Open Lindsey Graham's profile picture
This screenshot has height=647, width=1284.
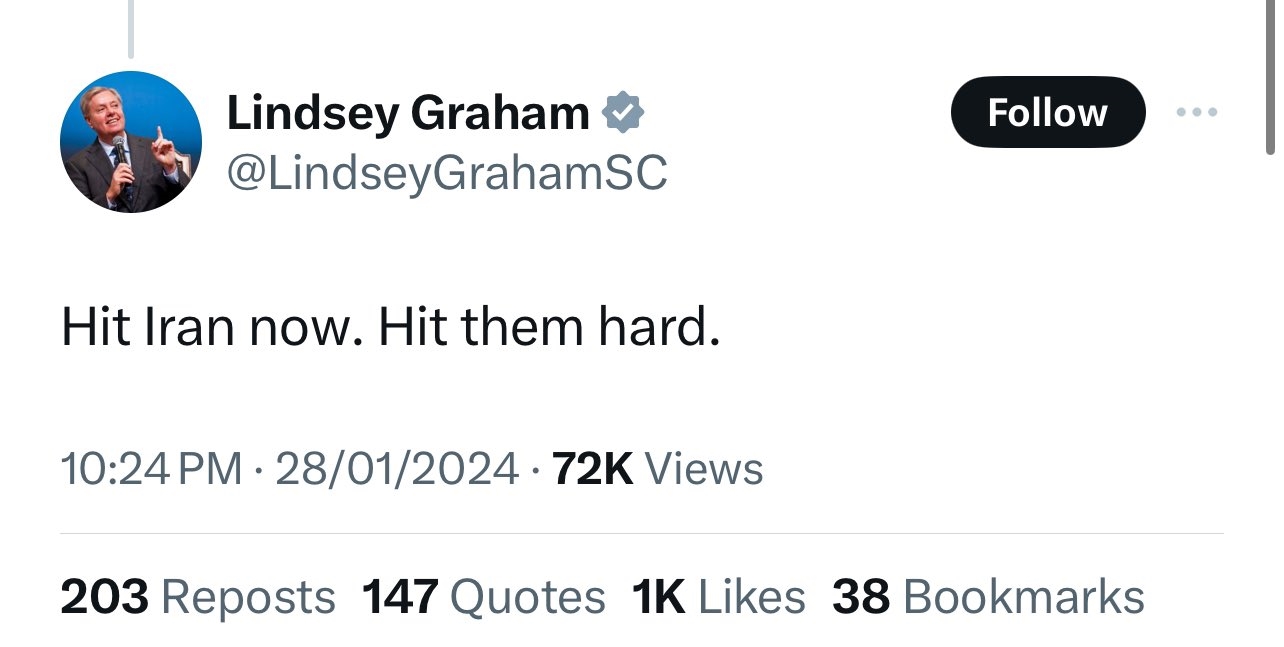(131, 142)
